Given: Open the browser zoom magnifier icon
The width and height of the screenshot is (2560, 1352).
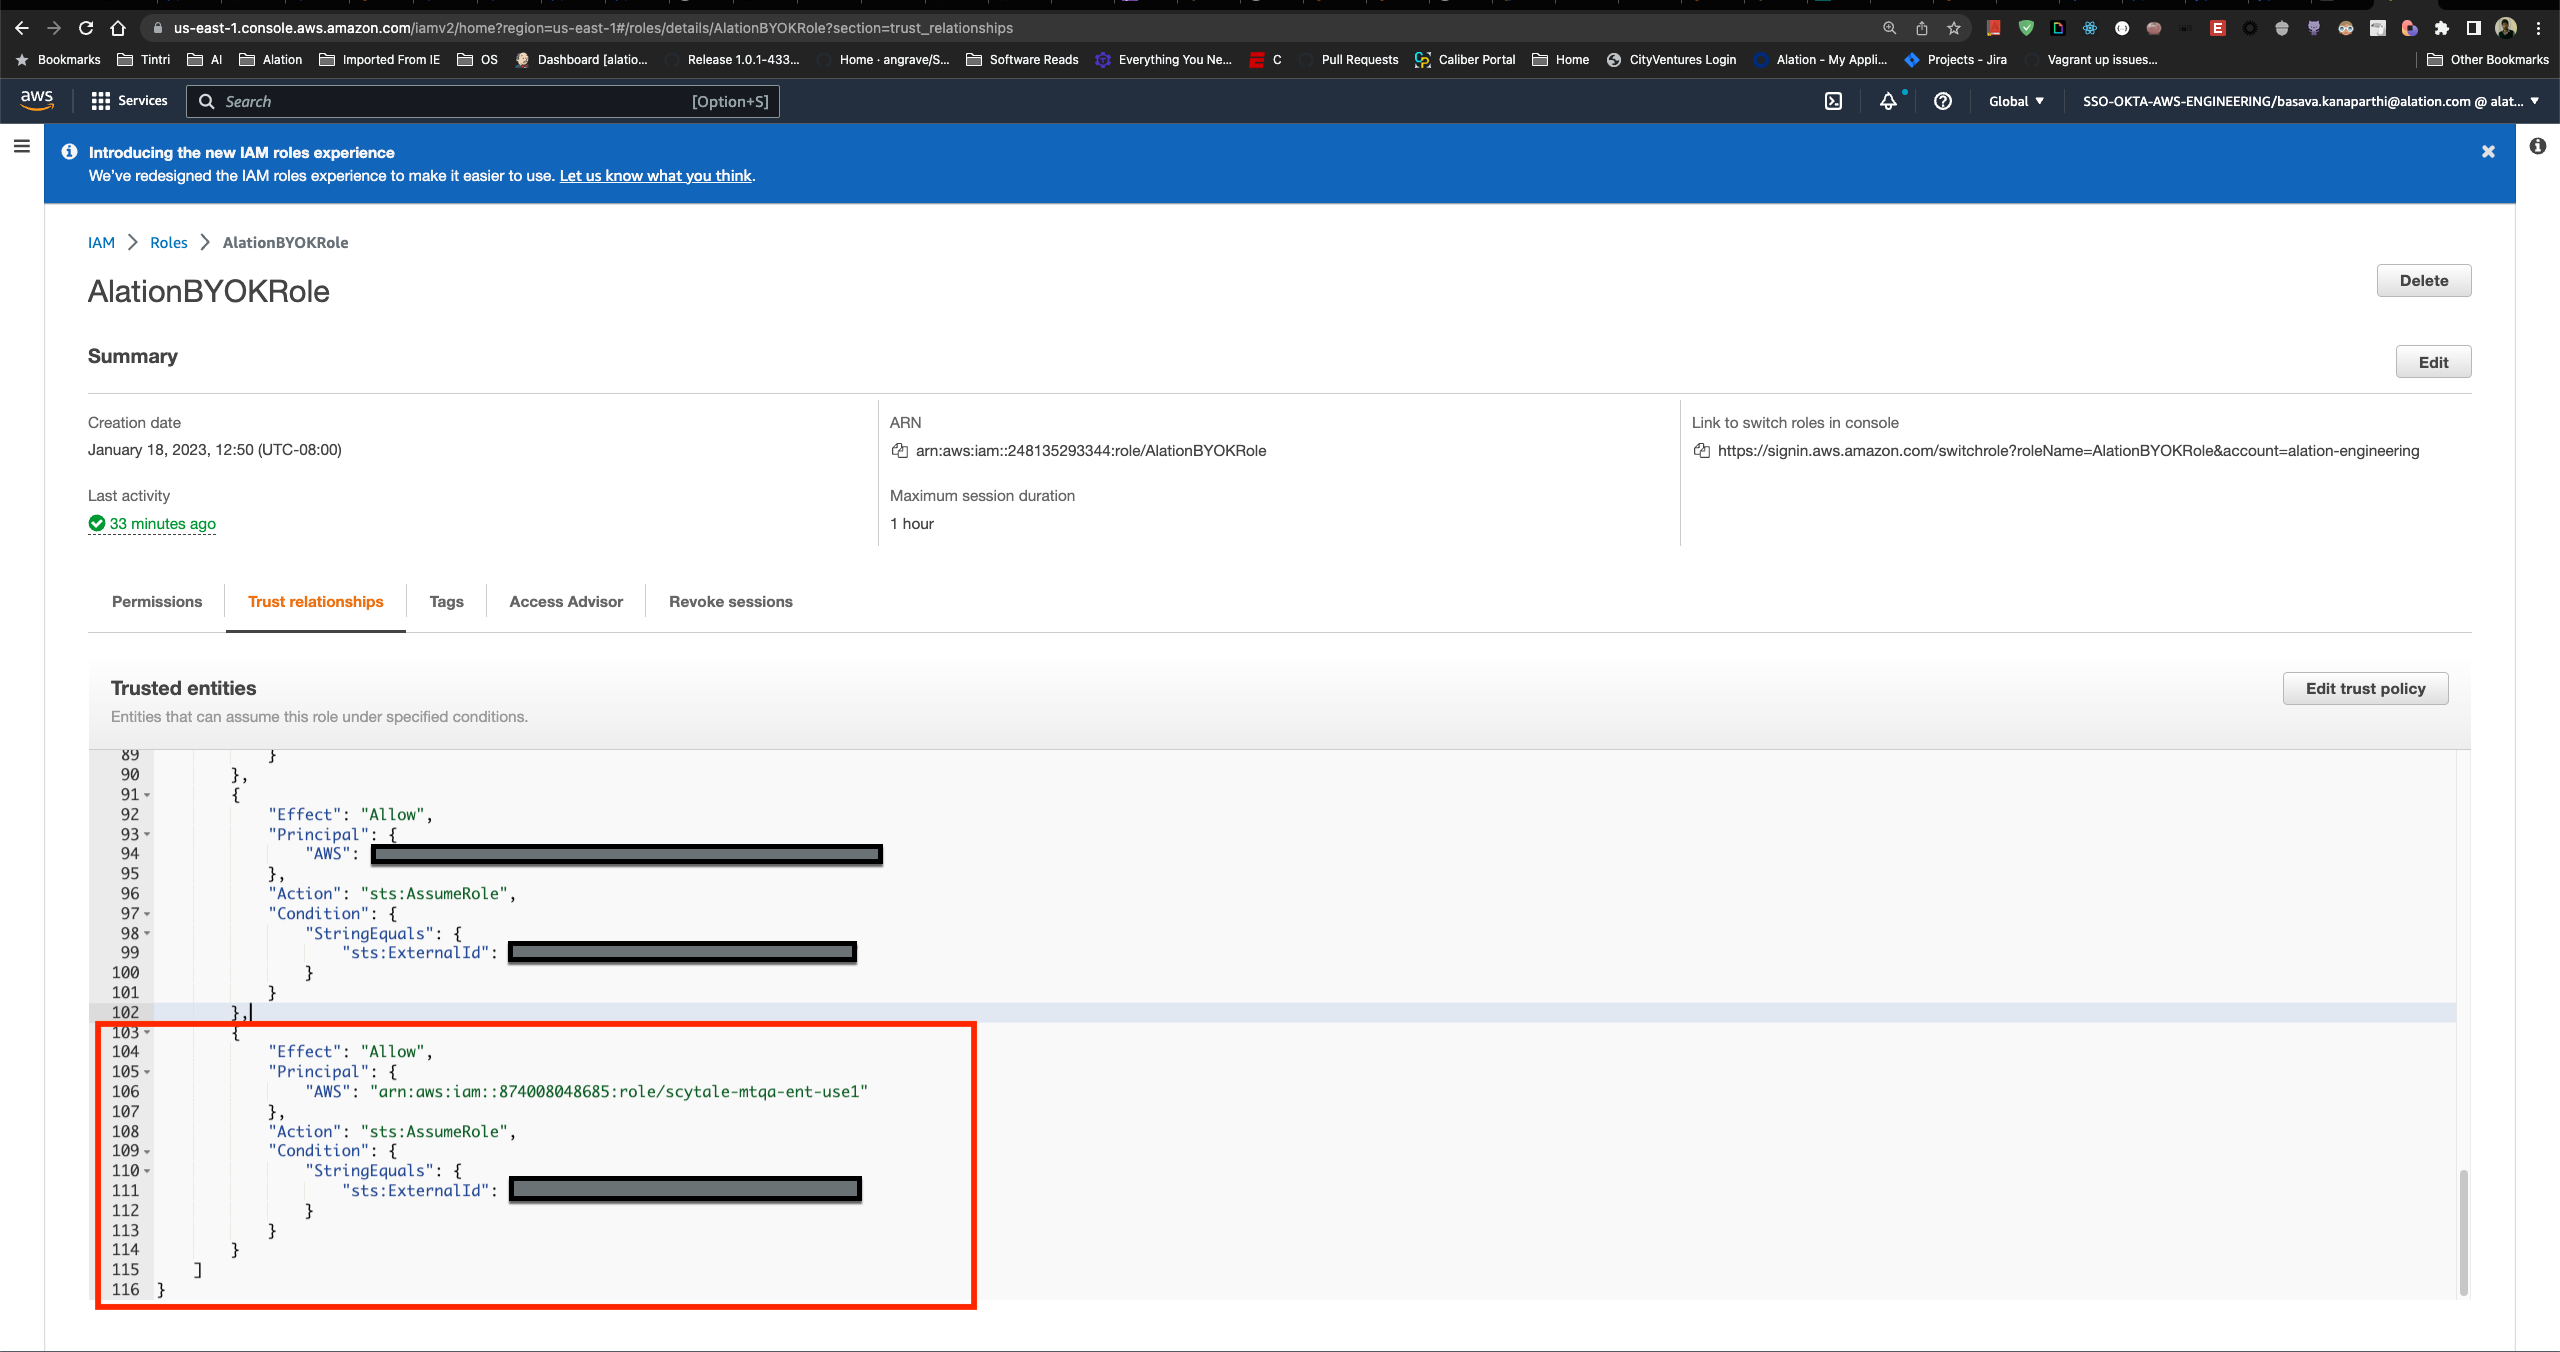Looking at the screenshot, I should pos(1890,28).
